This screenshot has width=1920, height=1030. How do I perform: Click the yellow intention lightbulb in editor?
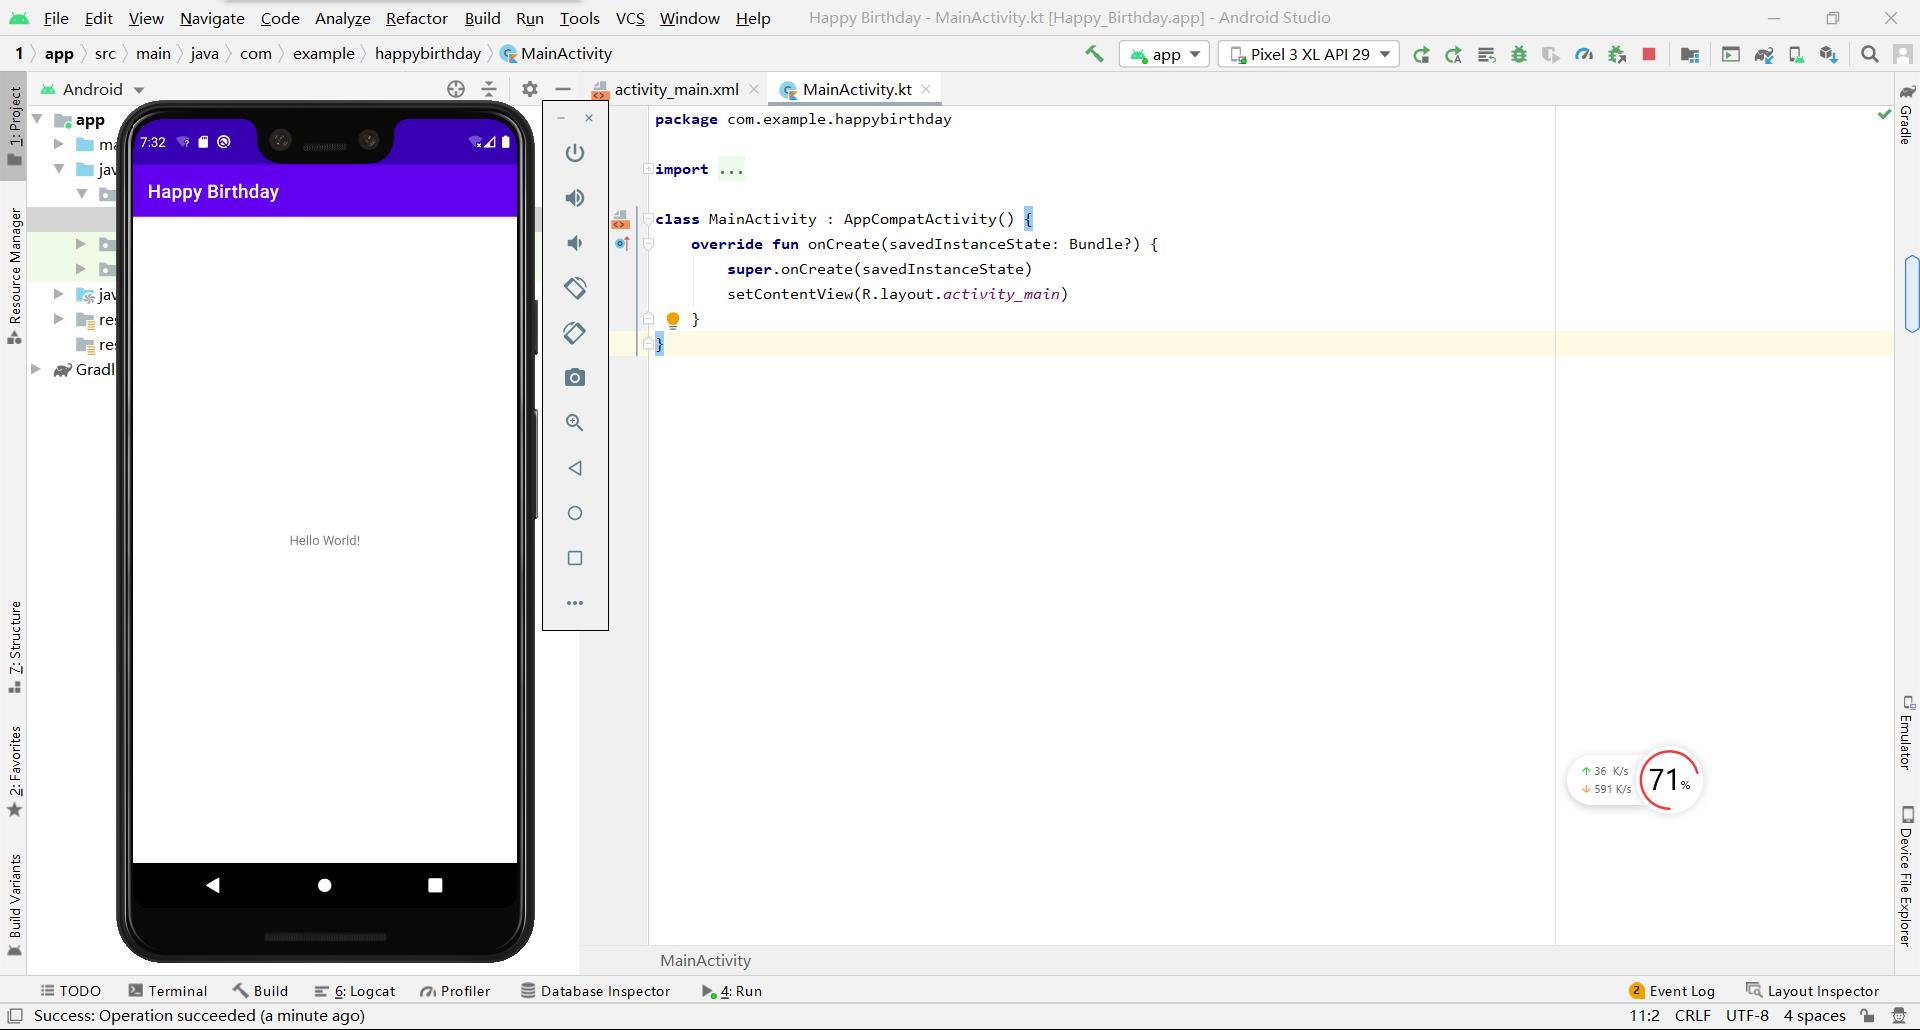[x=673, y=320]
